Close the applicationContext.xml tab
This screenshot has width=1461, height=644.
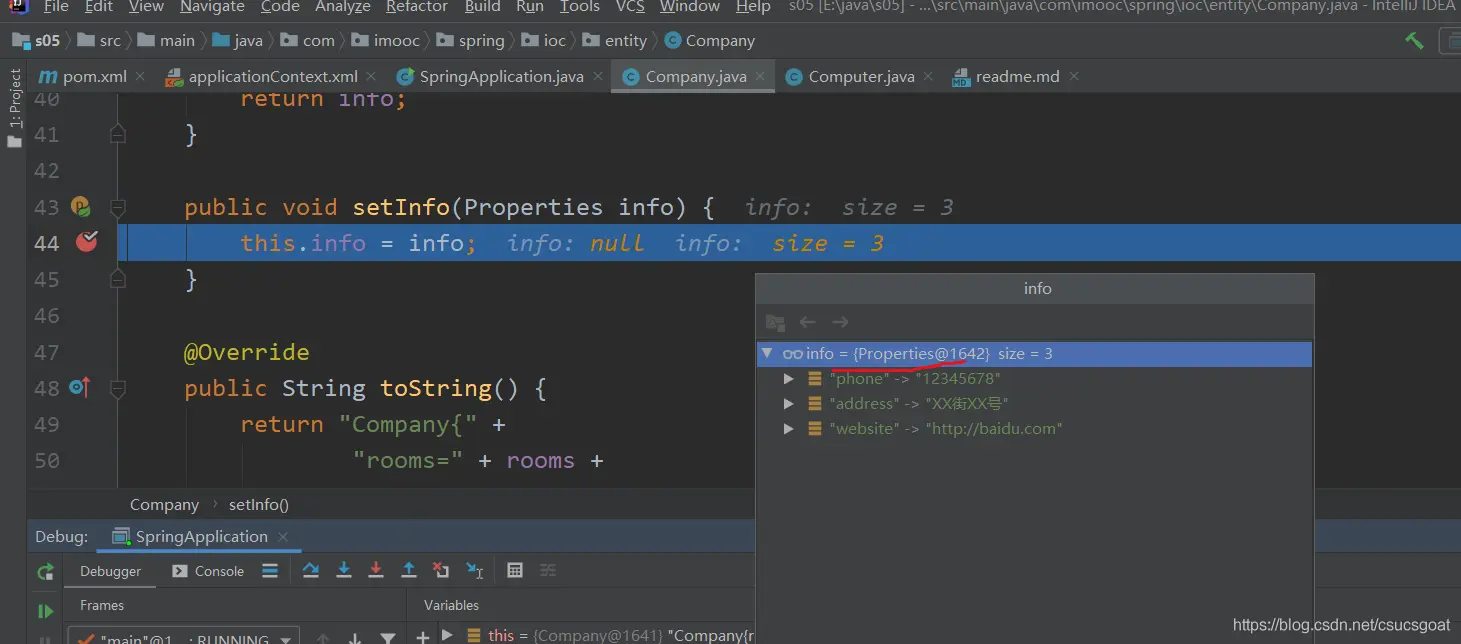click(371, 76)
